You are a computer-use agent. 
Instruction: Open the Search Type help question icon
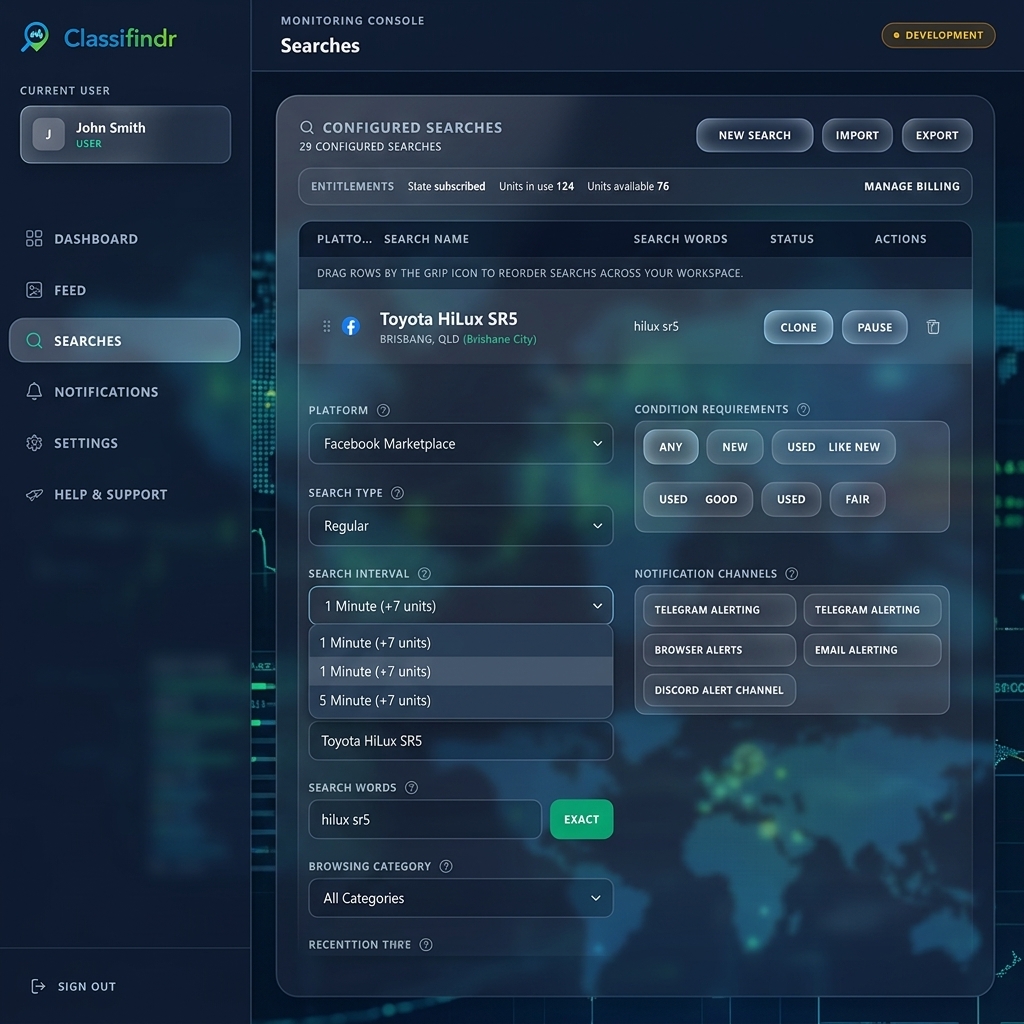397,493
